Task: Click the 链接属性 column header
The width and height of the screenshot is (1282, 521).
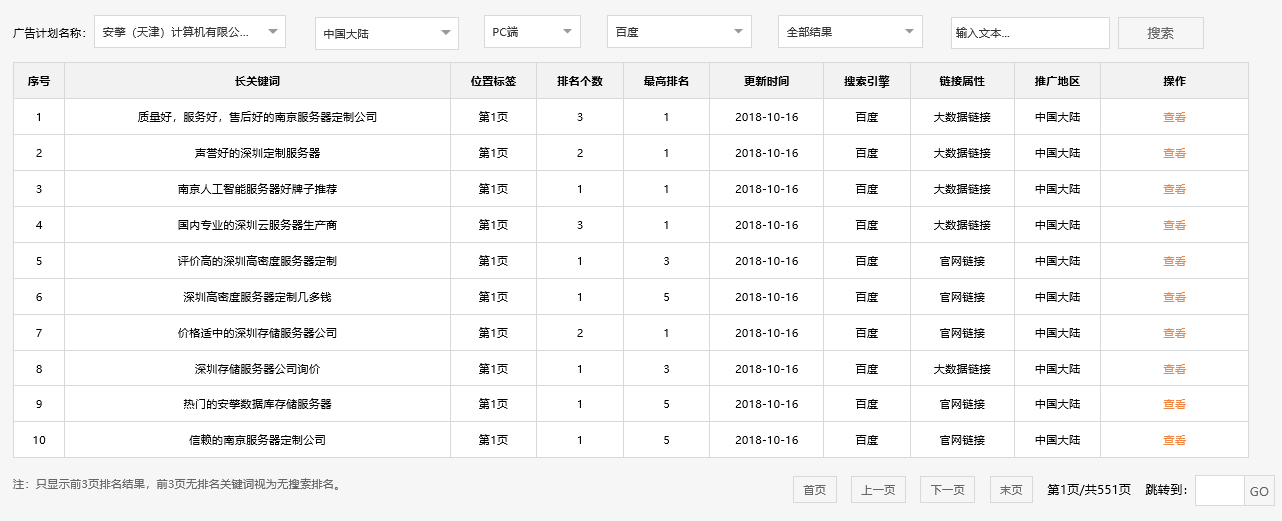Action: [962, 81]
